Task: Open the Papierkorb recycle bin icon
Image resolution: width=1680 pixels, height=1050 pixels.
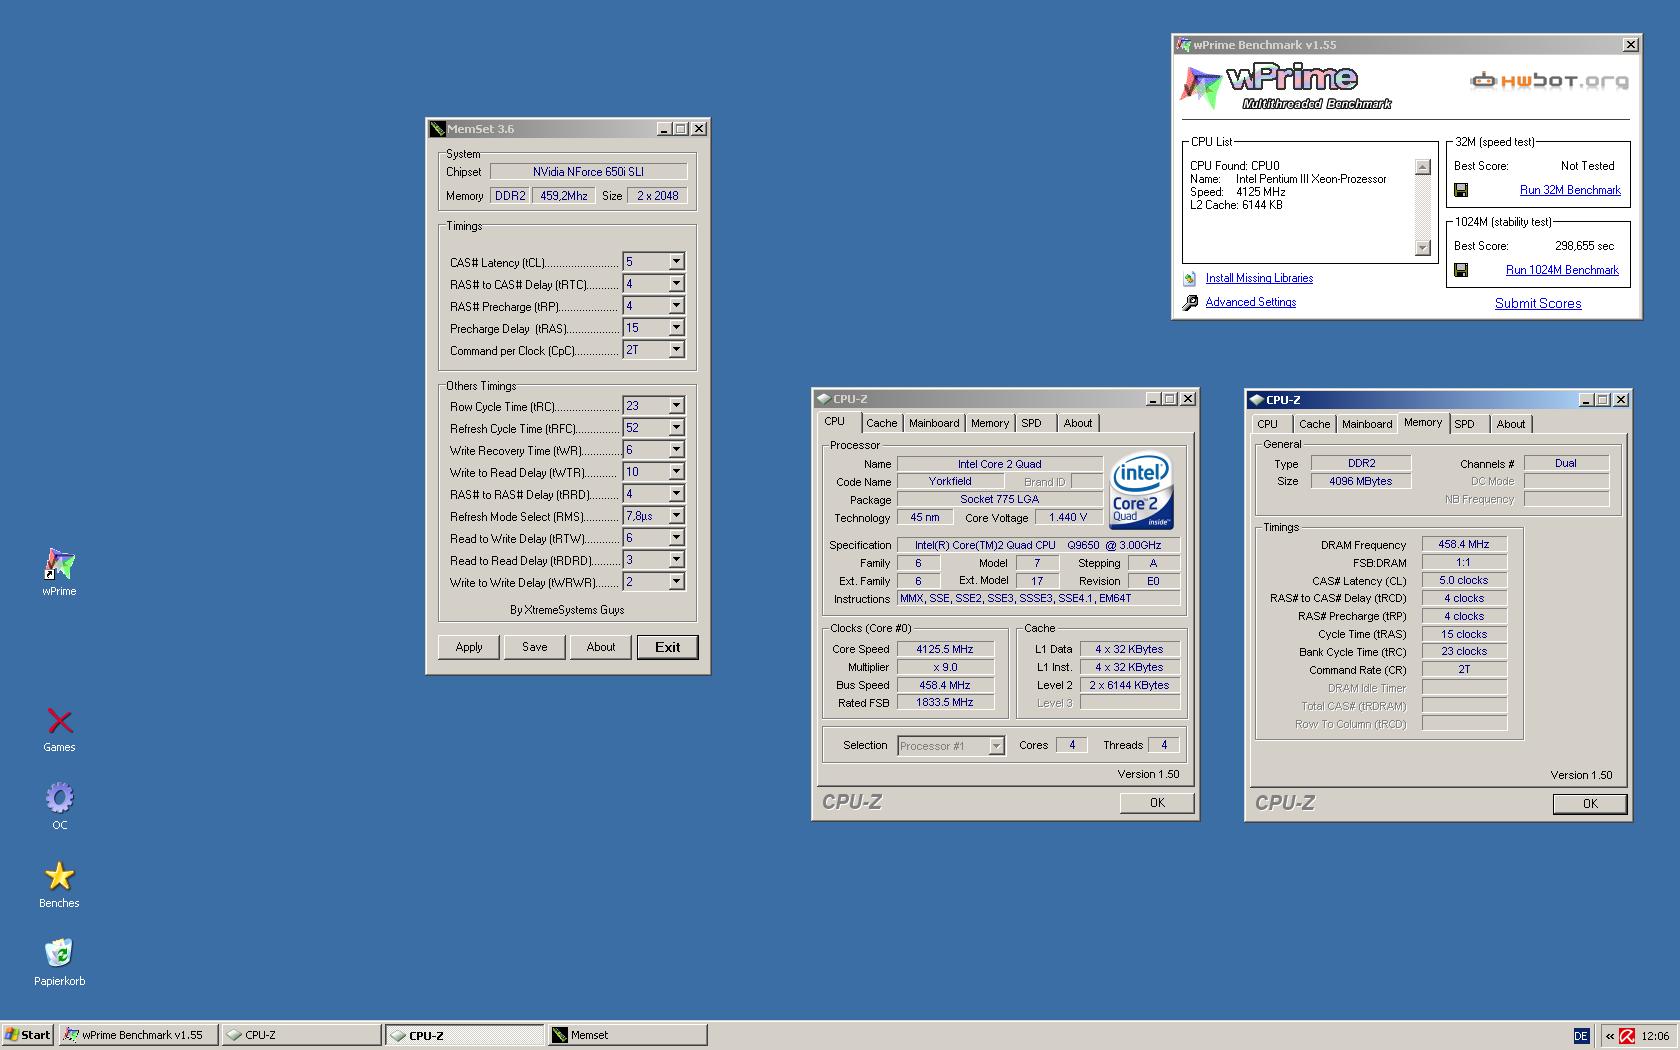Action: [x=59, y=953]
